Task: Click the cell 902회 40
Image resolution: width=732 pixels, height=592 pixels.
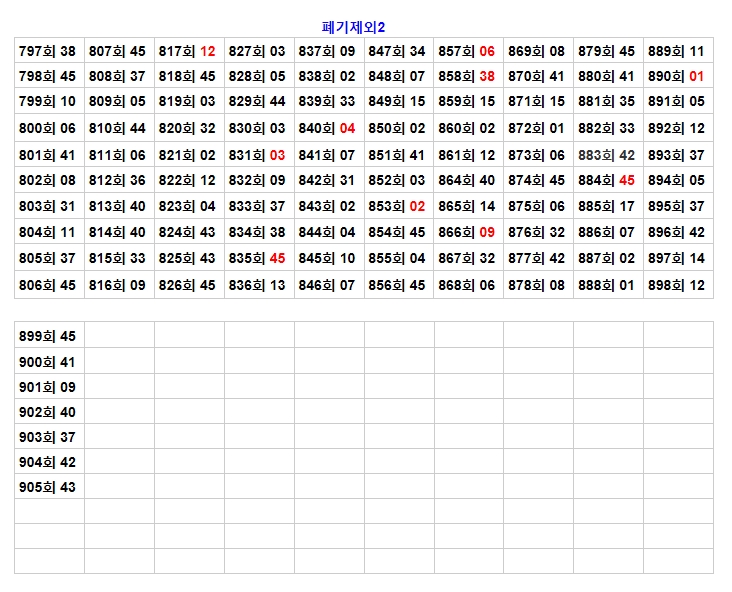Action: click(x=48, y=412)
